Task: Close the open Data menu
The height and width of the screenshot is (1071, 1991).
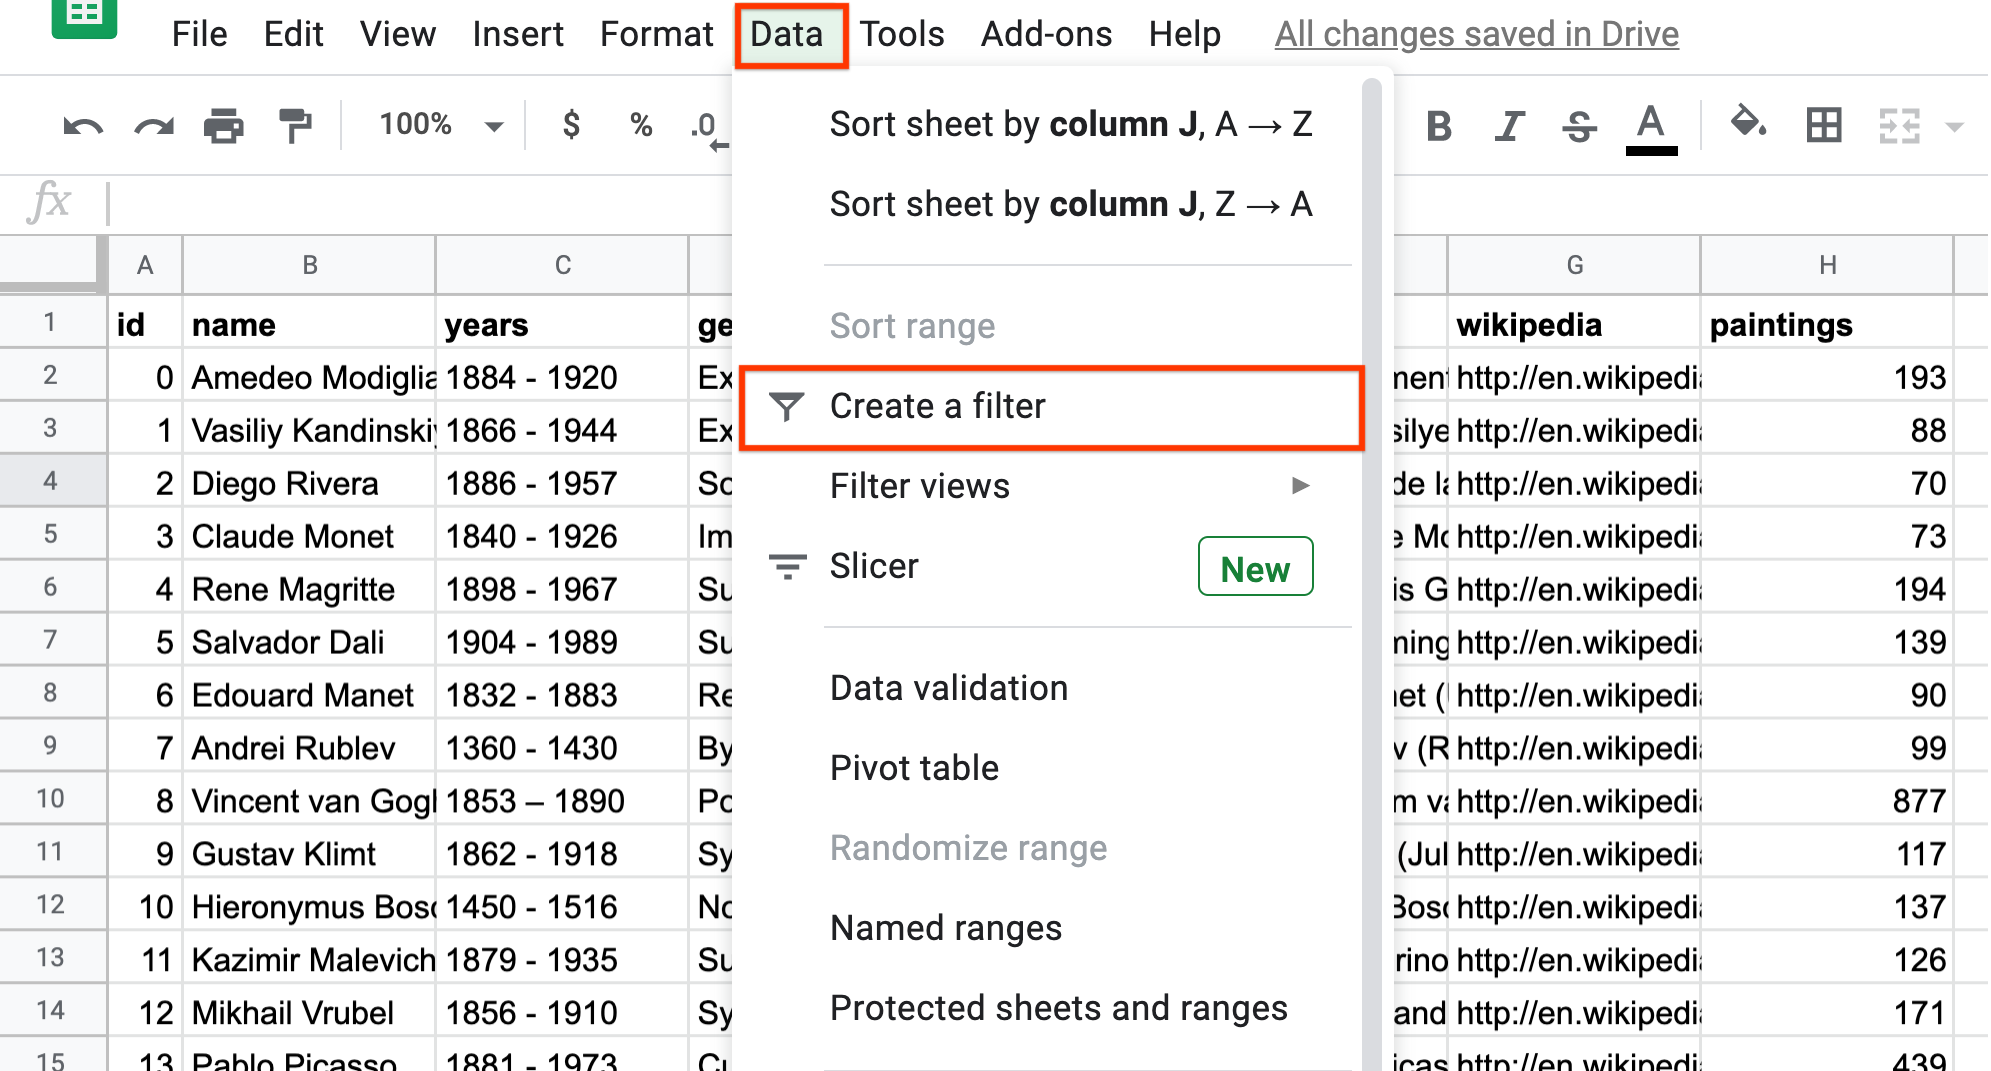Action: click(788, 35)
